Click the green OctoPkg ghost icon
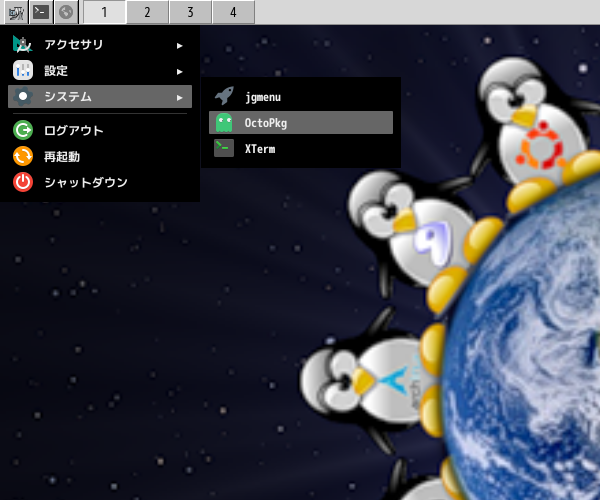This screenshot has width=600, height=500. pos(224,122)
